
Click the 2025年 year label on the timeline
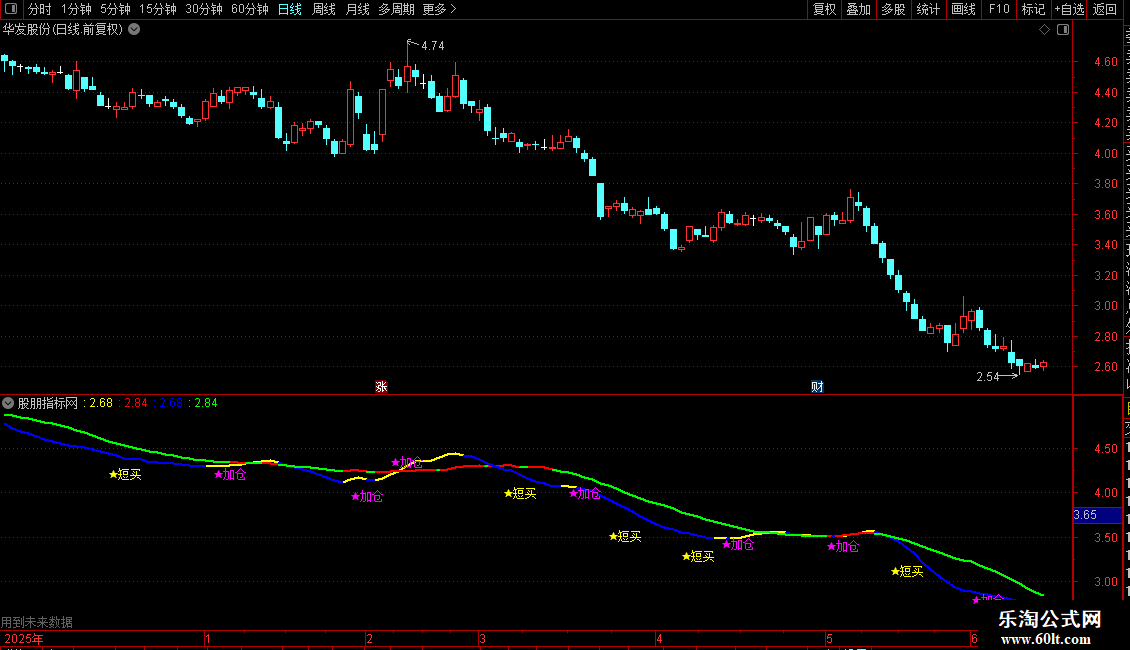tap(23, 638)
